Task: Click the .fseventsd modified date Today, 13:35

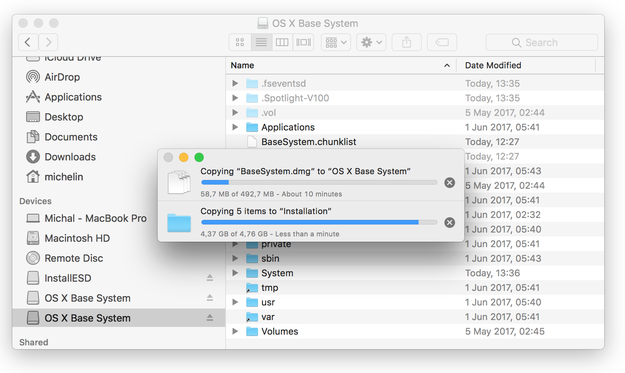Action: click(x=492, y=83)
